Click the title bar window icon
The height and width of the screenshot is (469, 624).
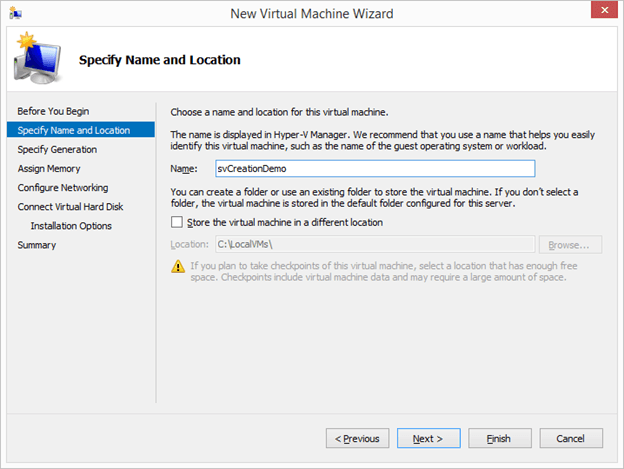coord(14,13)
